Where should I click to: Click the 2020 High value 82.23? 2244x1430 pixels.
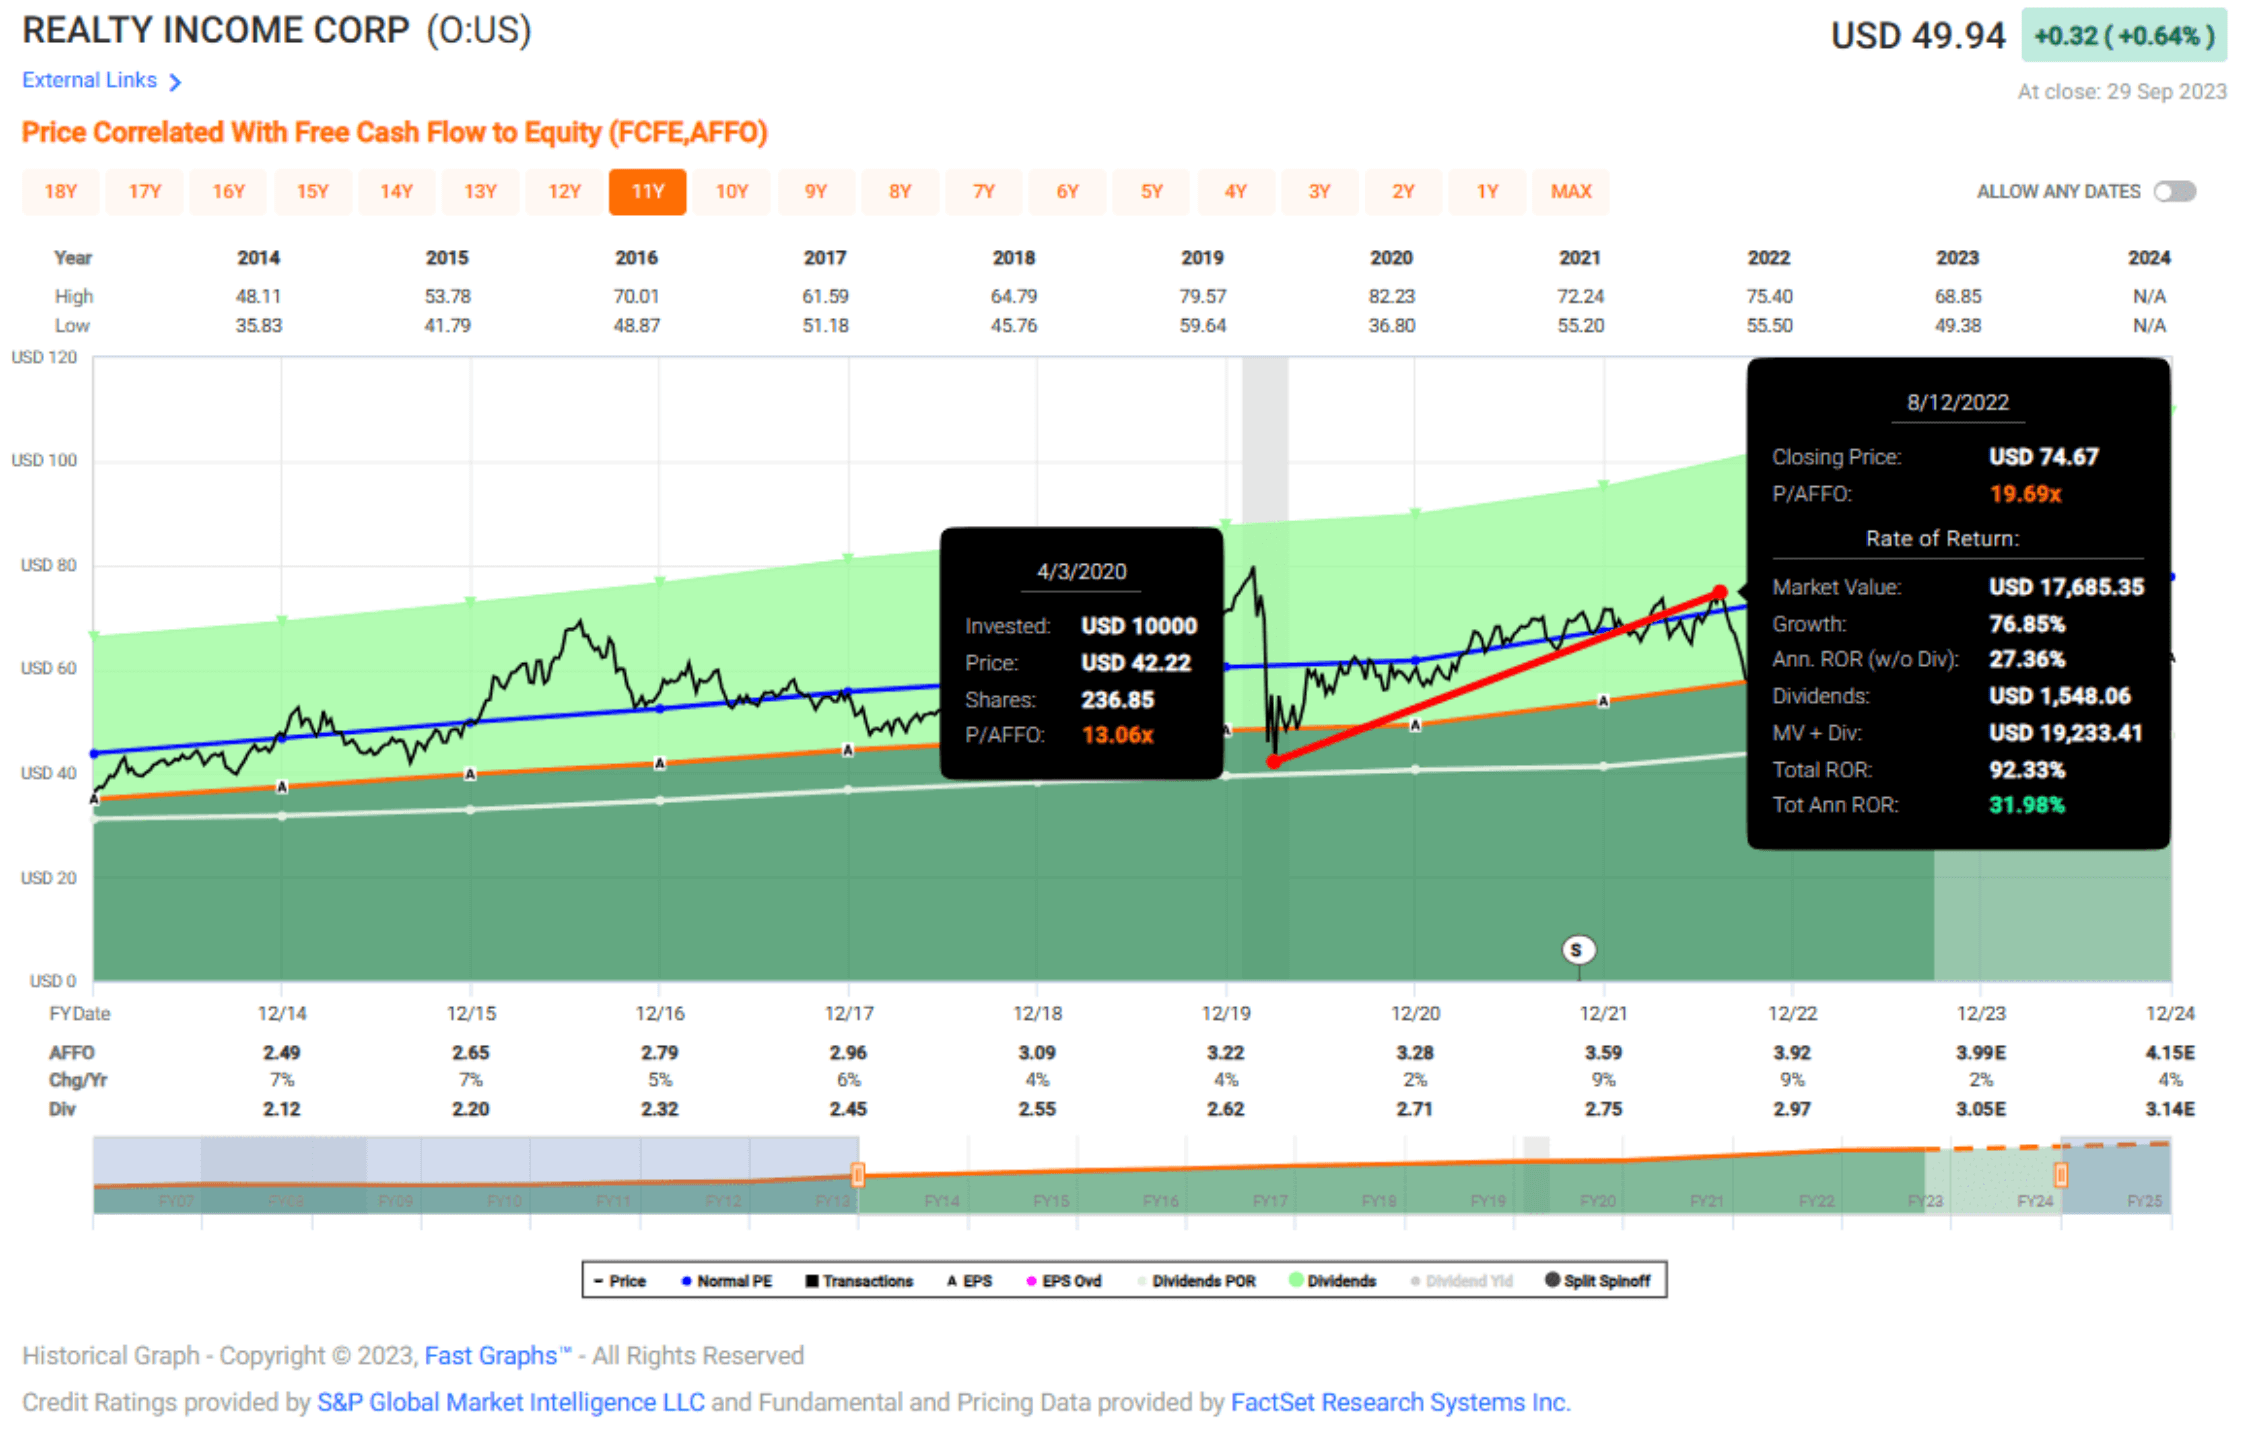(x=1391, y=297)
